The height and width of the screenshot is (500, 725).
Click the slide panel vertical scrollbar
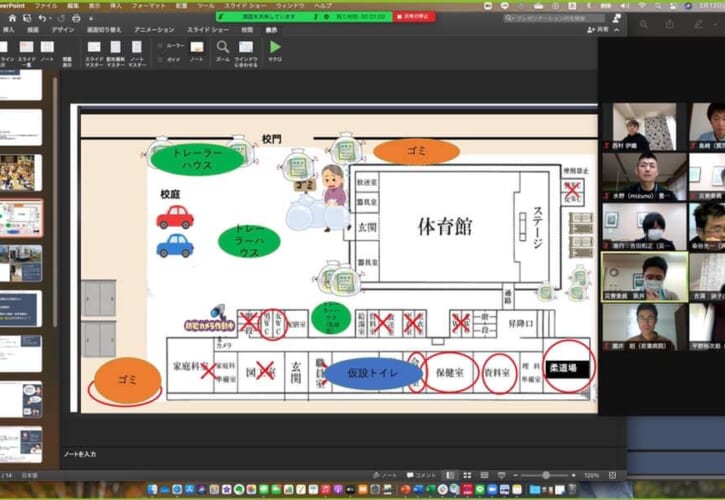[x=55, y=201]
